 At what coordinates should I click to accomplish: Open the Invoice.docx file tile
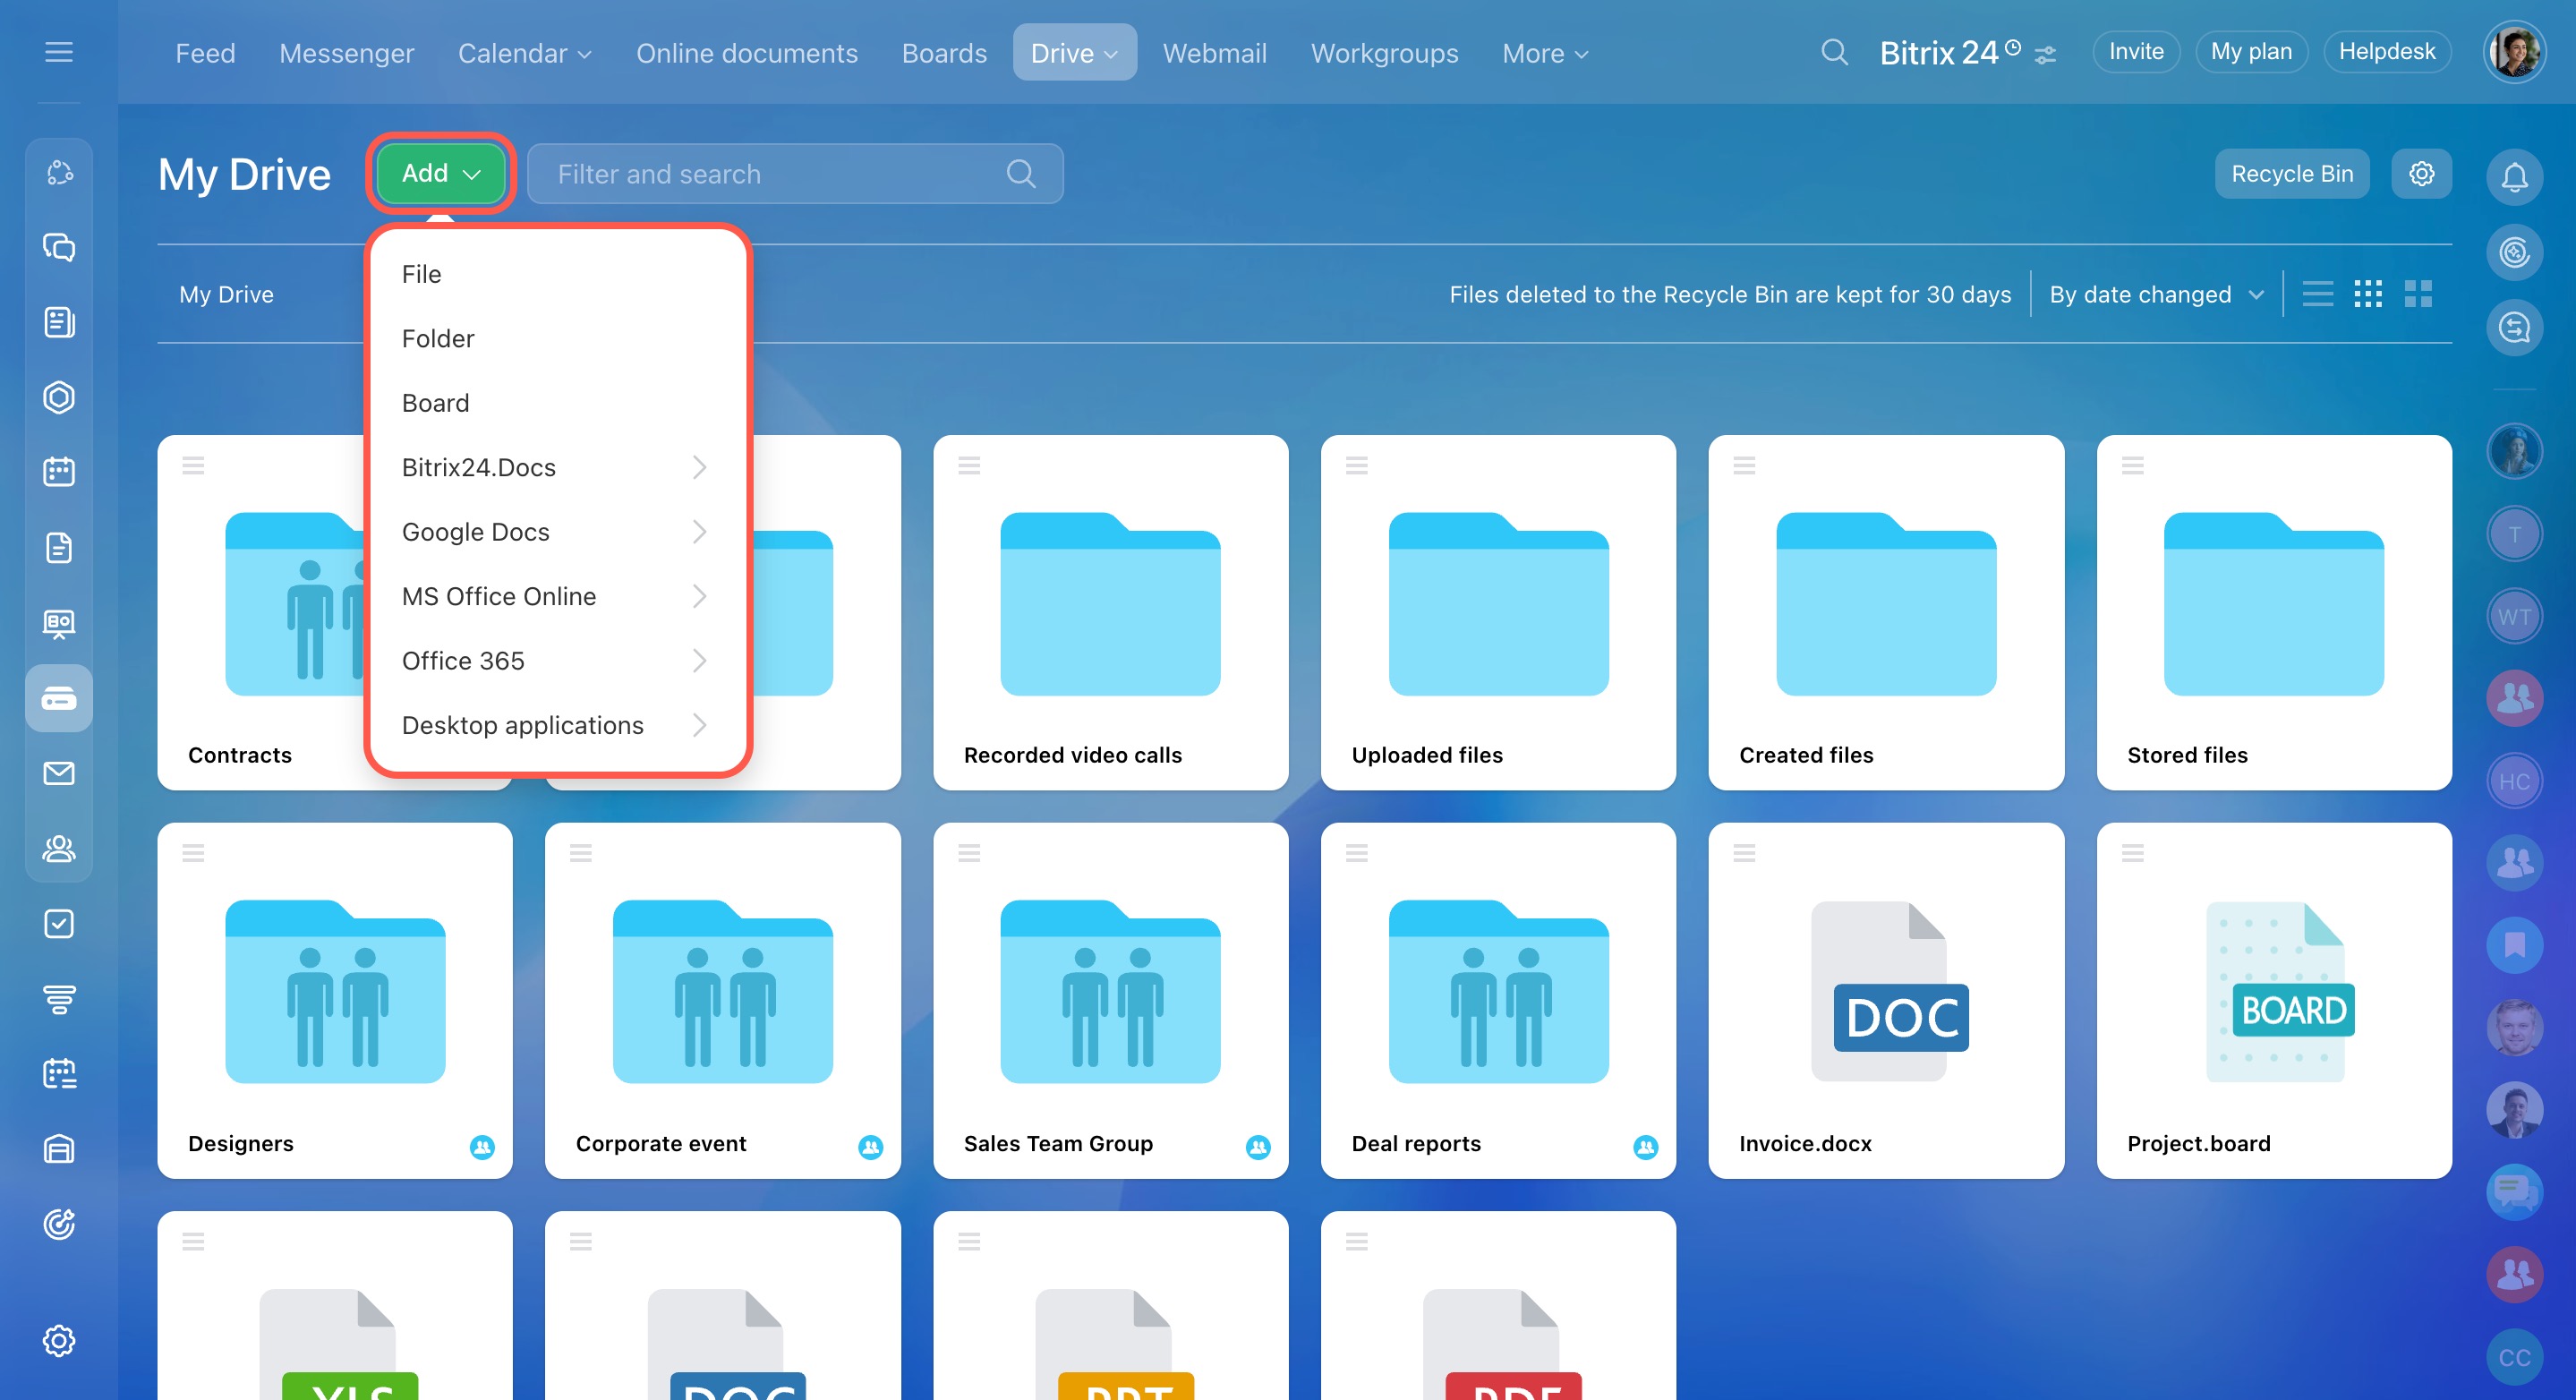click(x=1885, y=1000)
